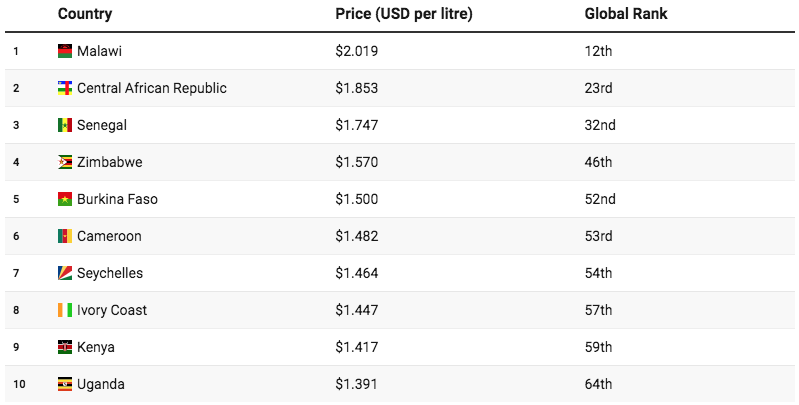Click the Seychelles flag icon

coord(65,273)
